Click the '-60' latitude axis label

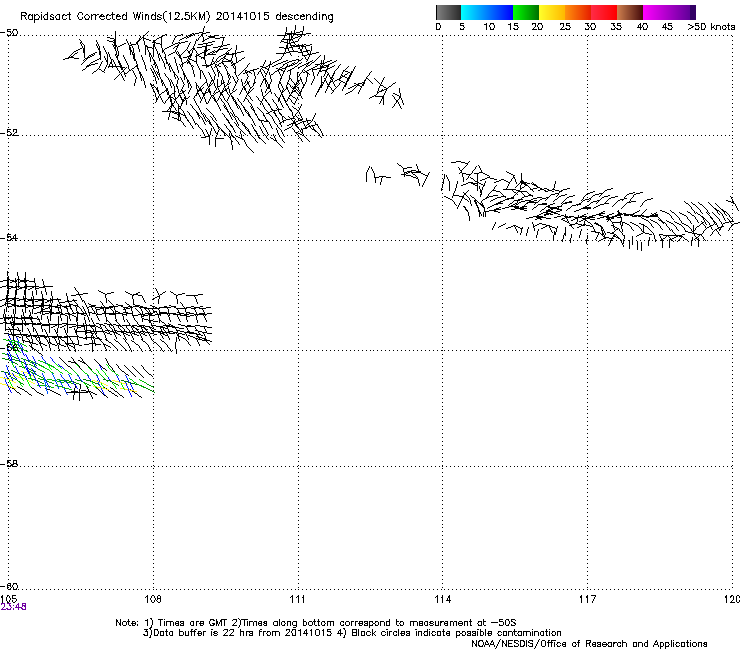coord(9,586)
